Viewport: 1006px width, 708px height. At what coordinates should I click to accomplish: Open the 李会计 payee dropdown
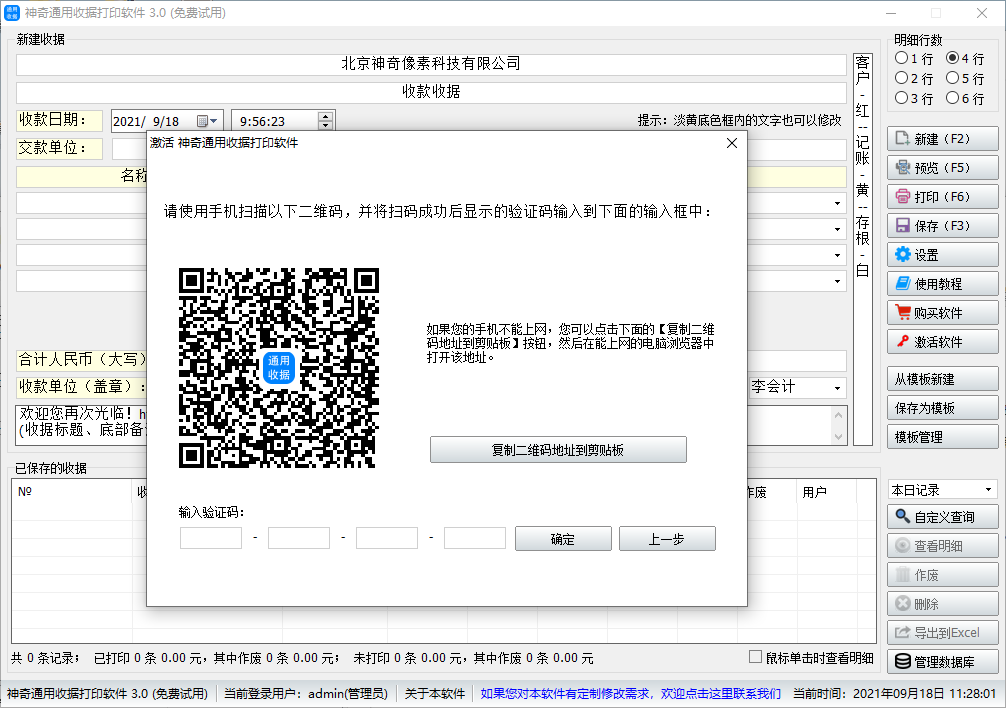point(837,388)
